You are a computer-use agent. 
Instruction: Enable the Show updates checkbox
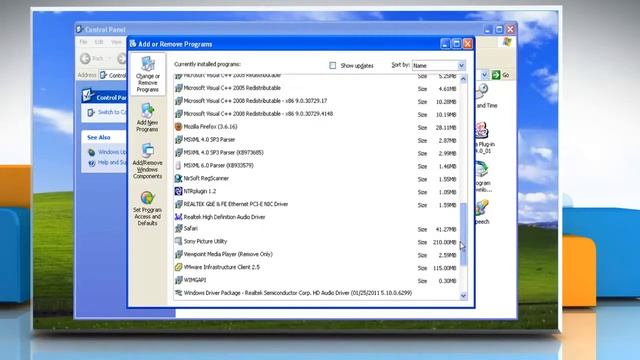click(x=333, y=65)
